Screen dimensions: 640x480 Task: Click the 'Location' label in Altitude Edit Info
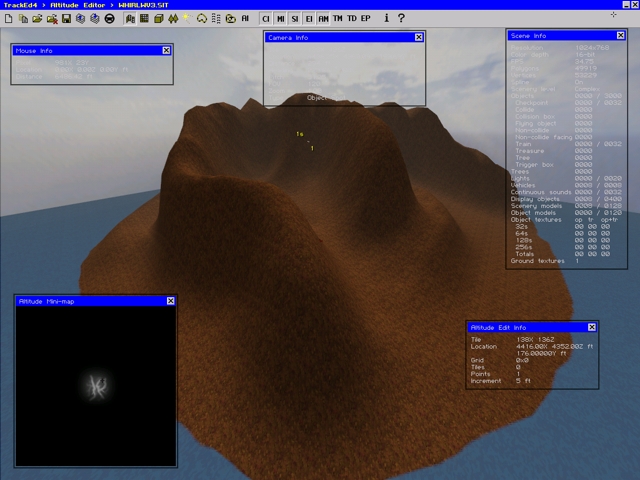pyautogui.click(x=484, y=347)
